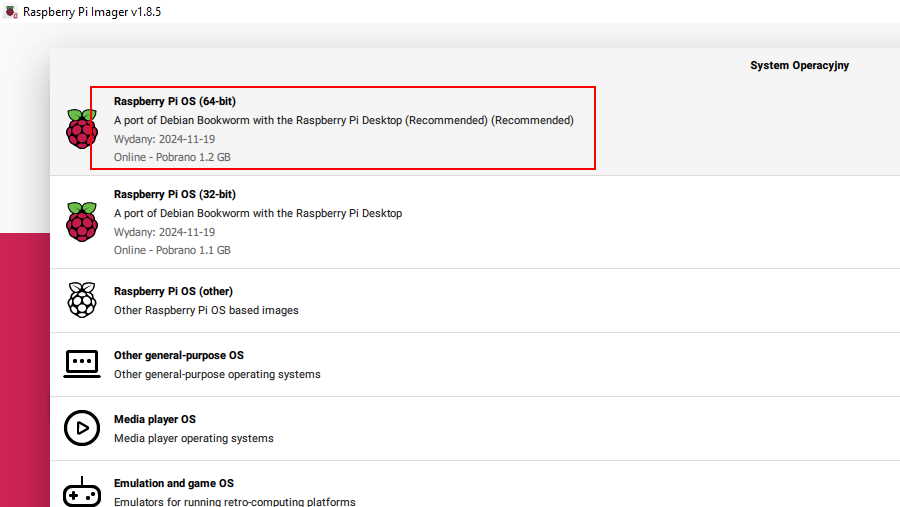This screenshot has width=900, height=507.
Task: Click the Raspberry Pi Imager icon in title bar
Action: (11, 12)
